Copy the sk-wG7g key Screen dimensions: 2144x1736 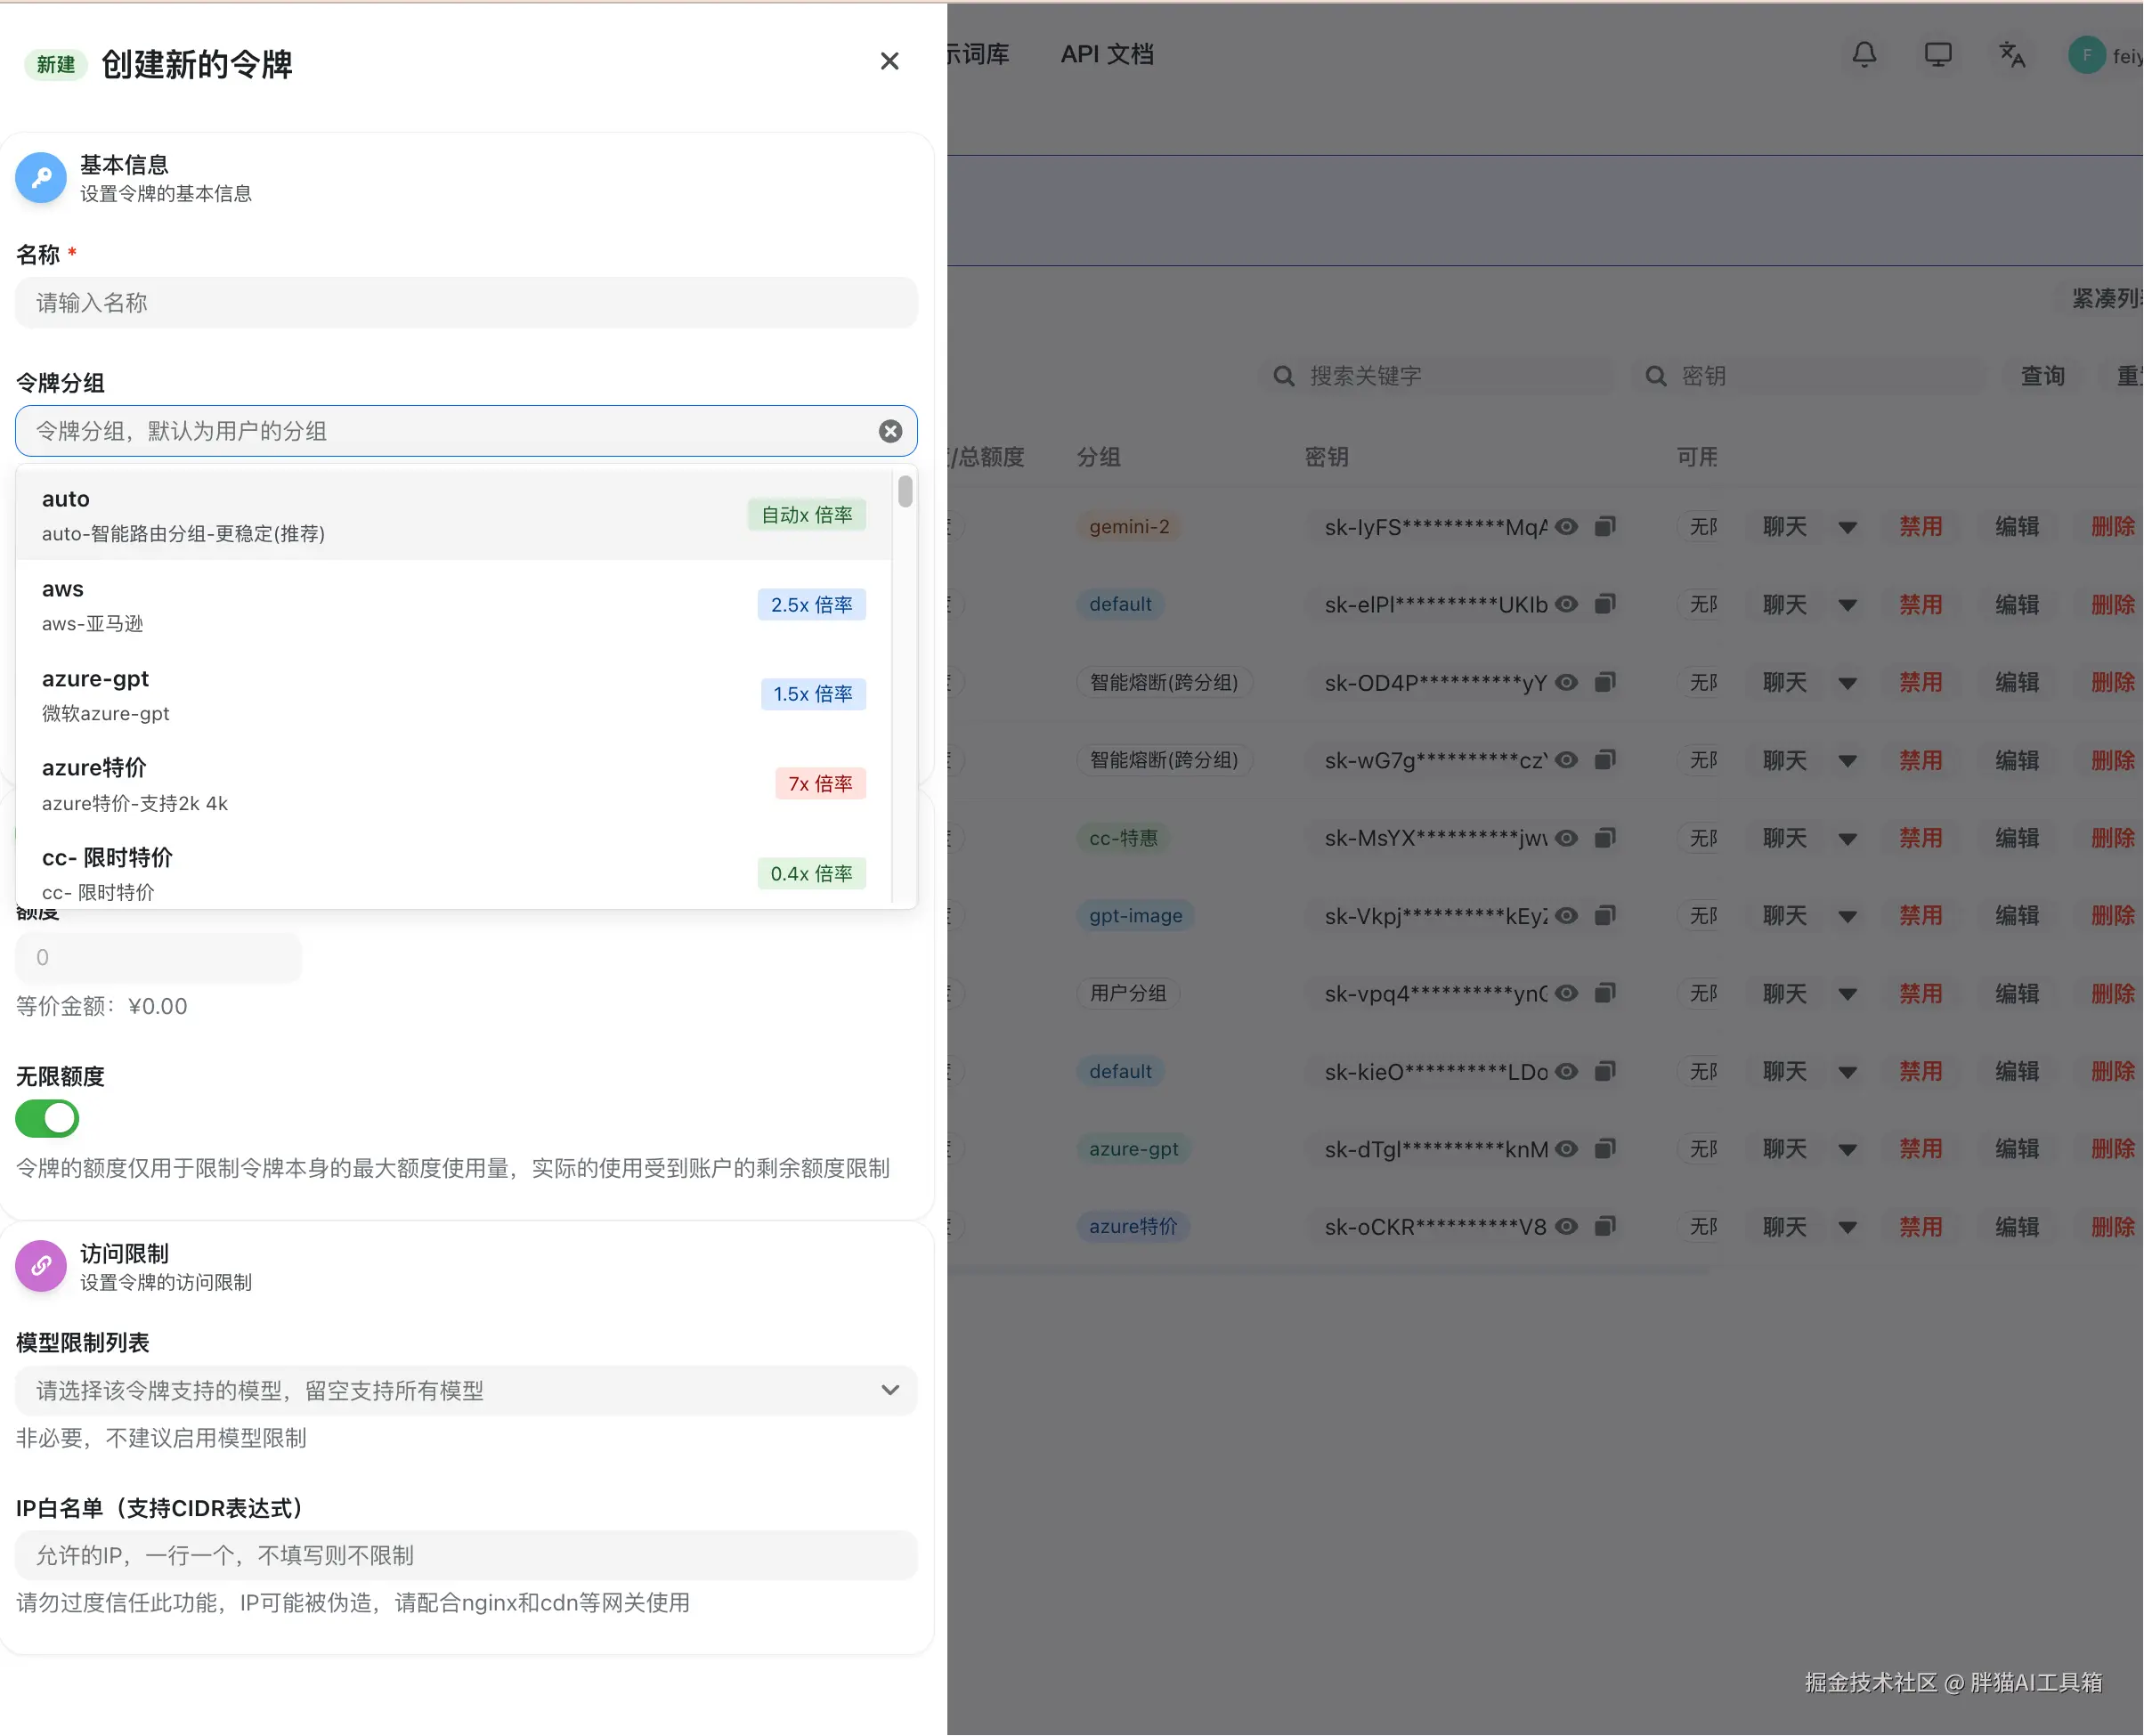click(1605, 760)
